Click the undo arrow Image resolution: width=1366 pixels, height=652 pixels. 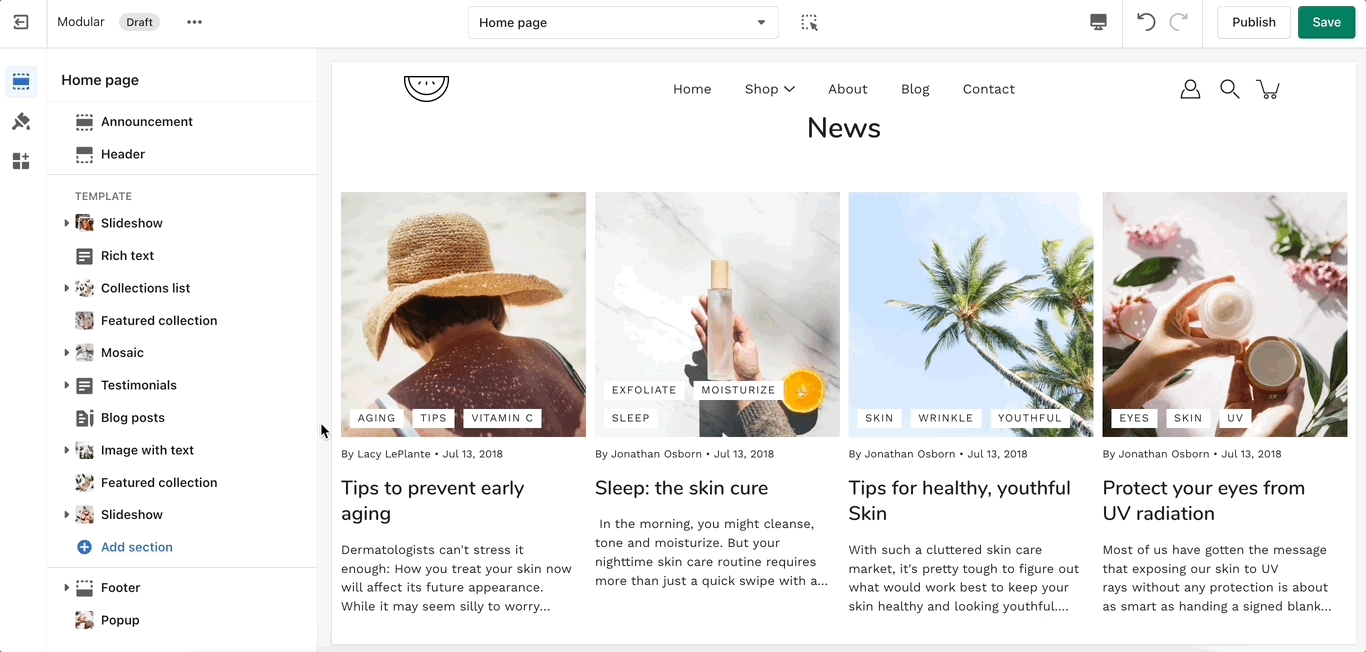(x=1146, y=22)
